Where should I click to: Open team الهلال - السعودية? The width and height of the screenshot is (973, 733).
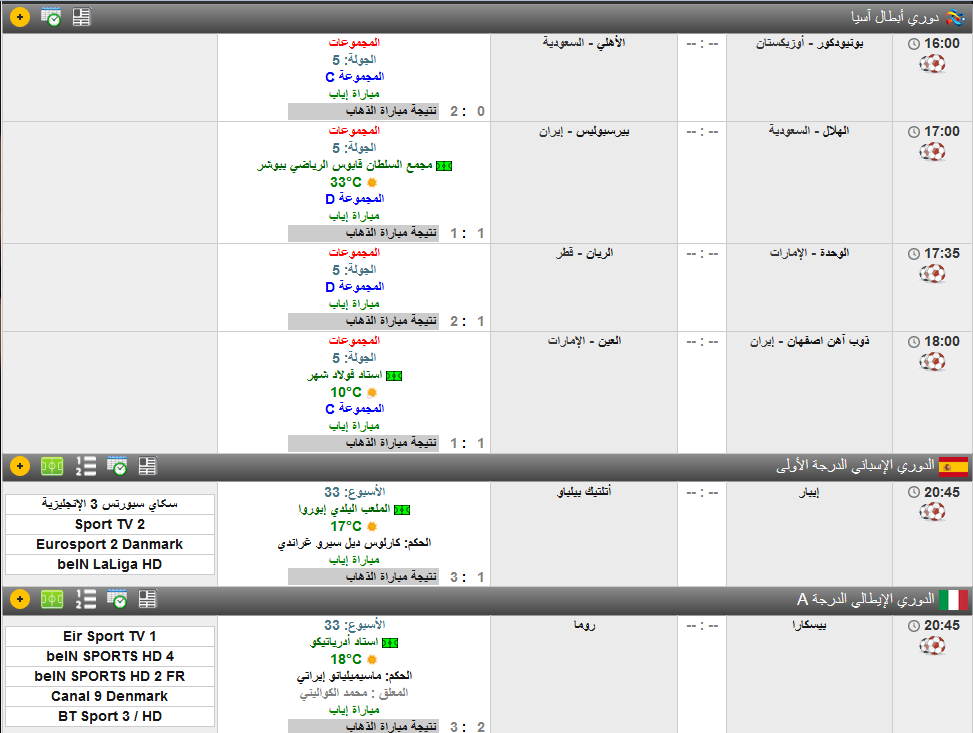[x=808, y=131]
